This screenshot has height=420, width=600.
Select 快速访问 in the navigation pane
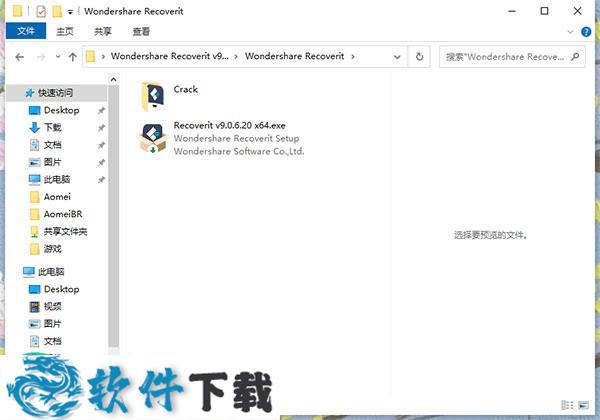pyautogui.click(x=55, y=93)
